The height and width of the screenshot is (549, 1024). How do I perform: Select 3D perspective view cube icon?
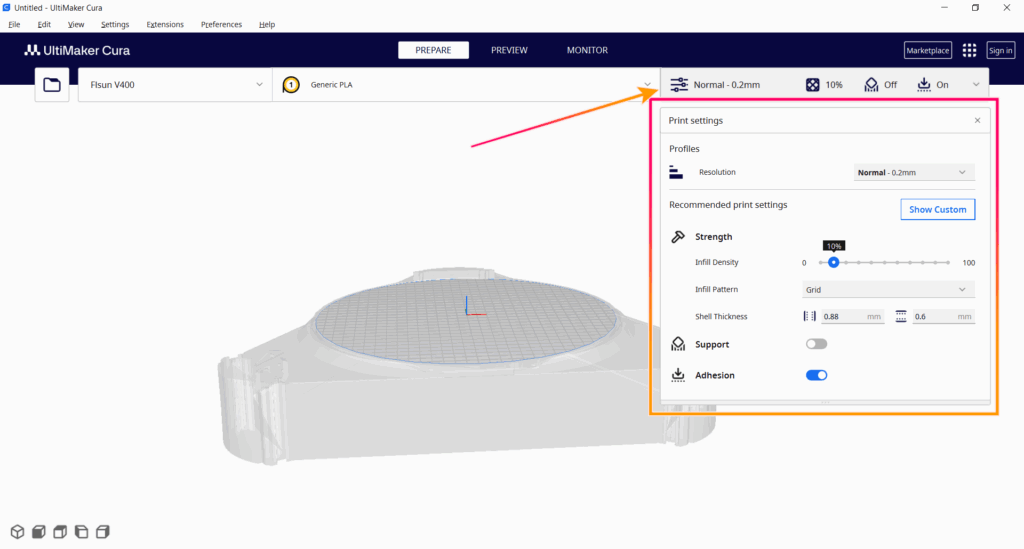click(x=18, y=532)
